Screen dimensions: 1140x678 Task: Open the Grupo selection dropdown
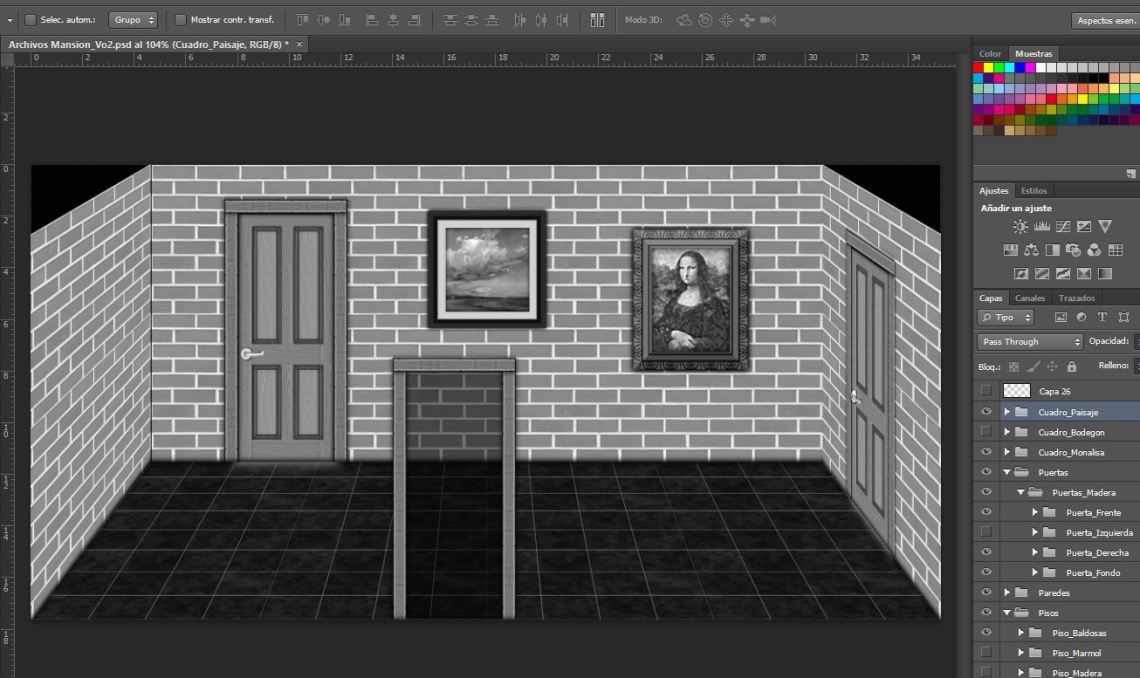click(x=132, y=20)
